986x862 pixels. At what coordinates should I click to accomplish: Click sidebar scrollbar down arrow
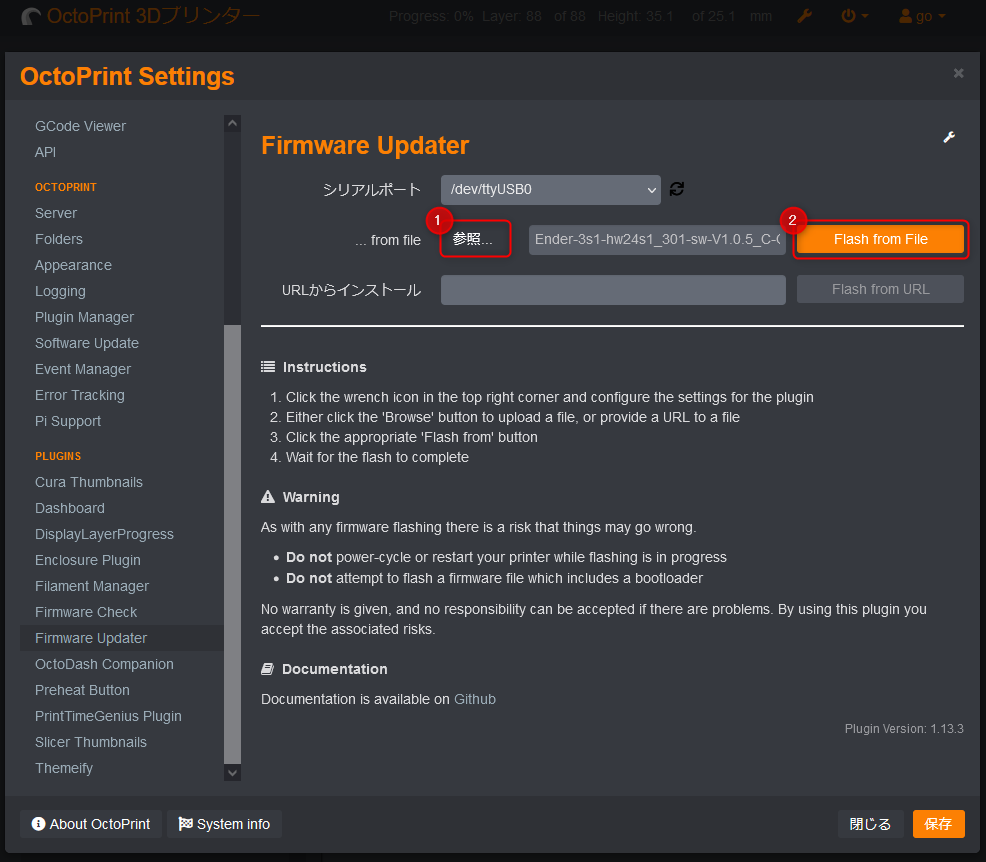click(233, 772)
